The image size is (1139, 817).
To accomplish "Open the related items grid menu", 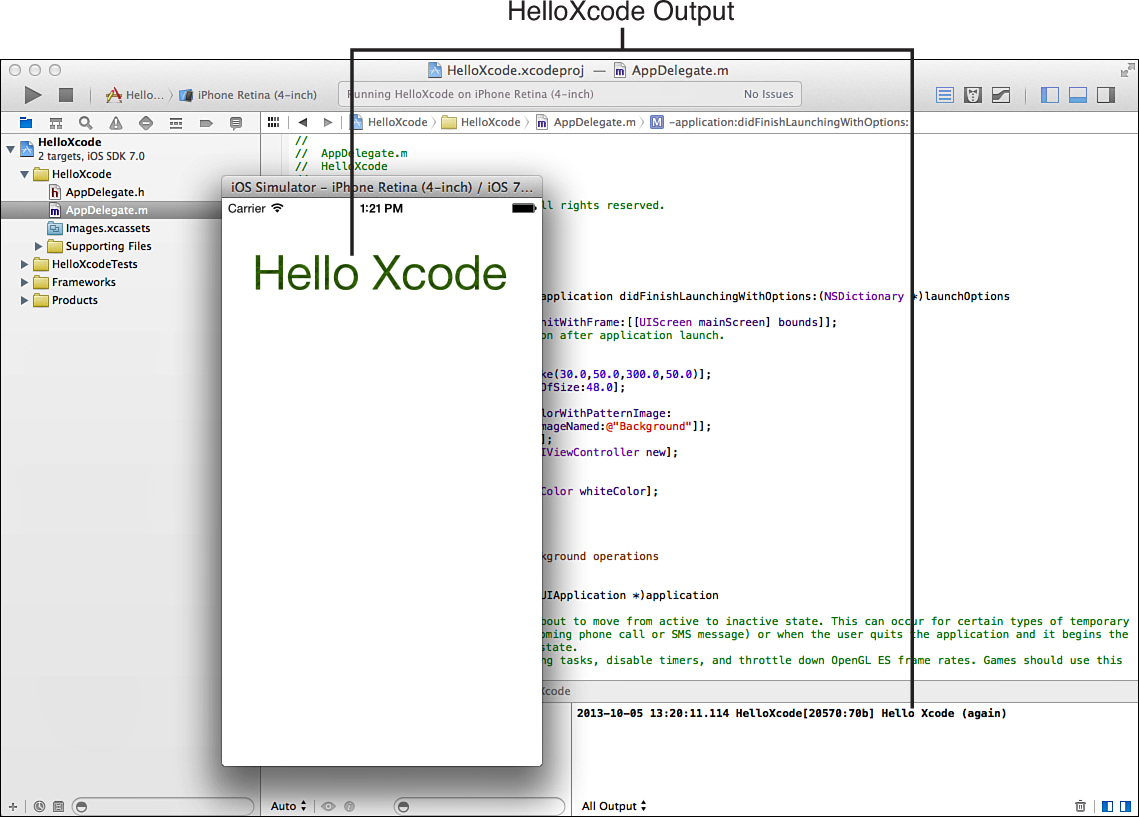I will pyautogui.click(x=273, y=122).
